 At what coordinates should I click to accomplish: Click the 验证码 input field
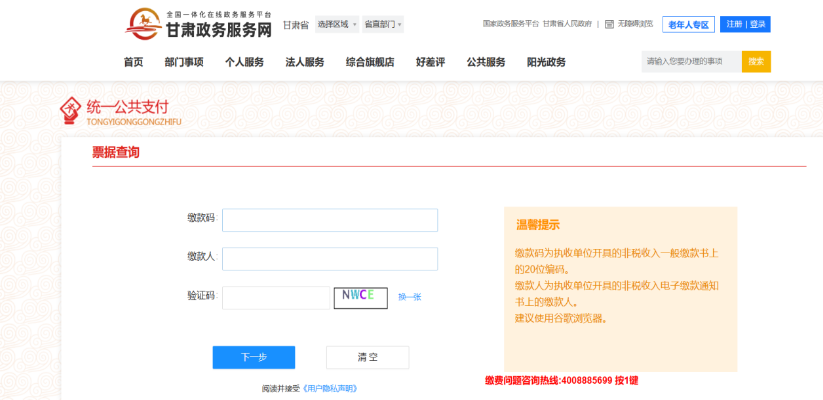(275, 297)
